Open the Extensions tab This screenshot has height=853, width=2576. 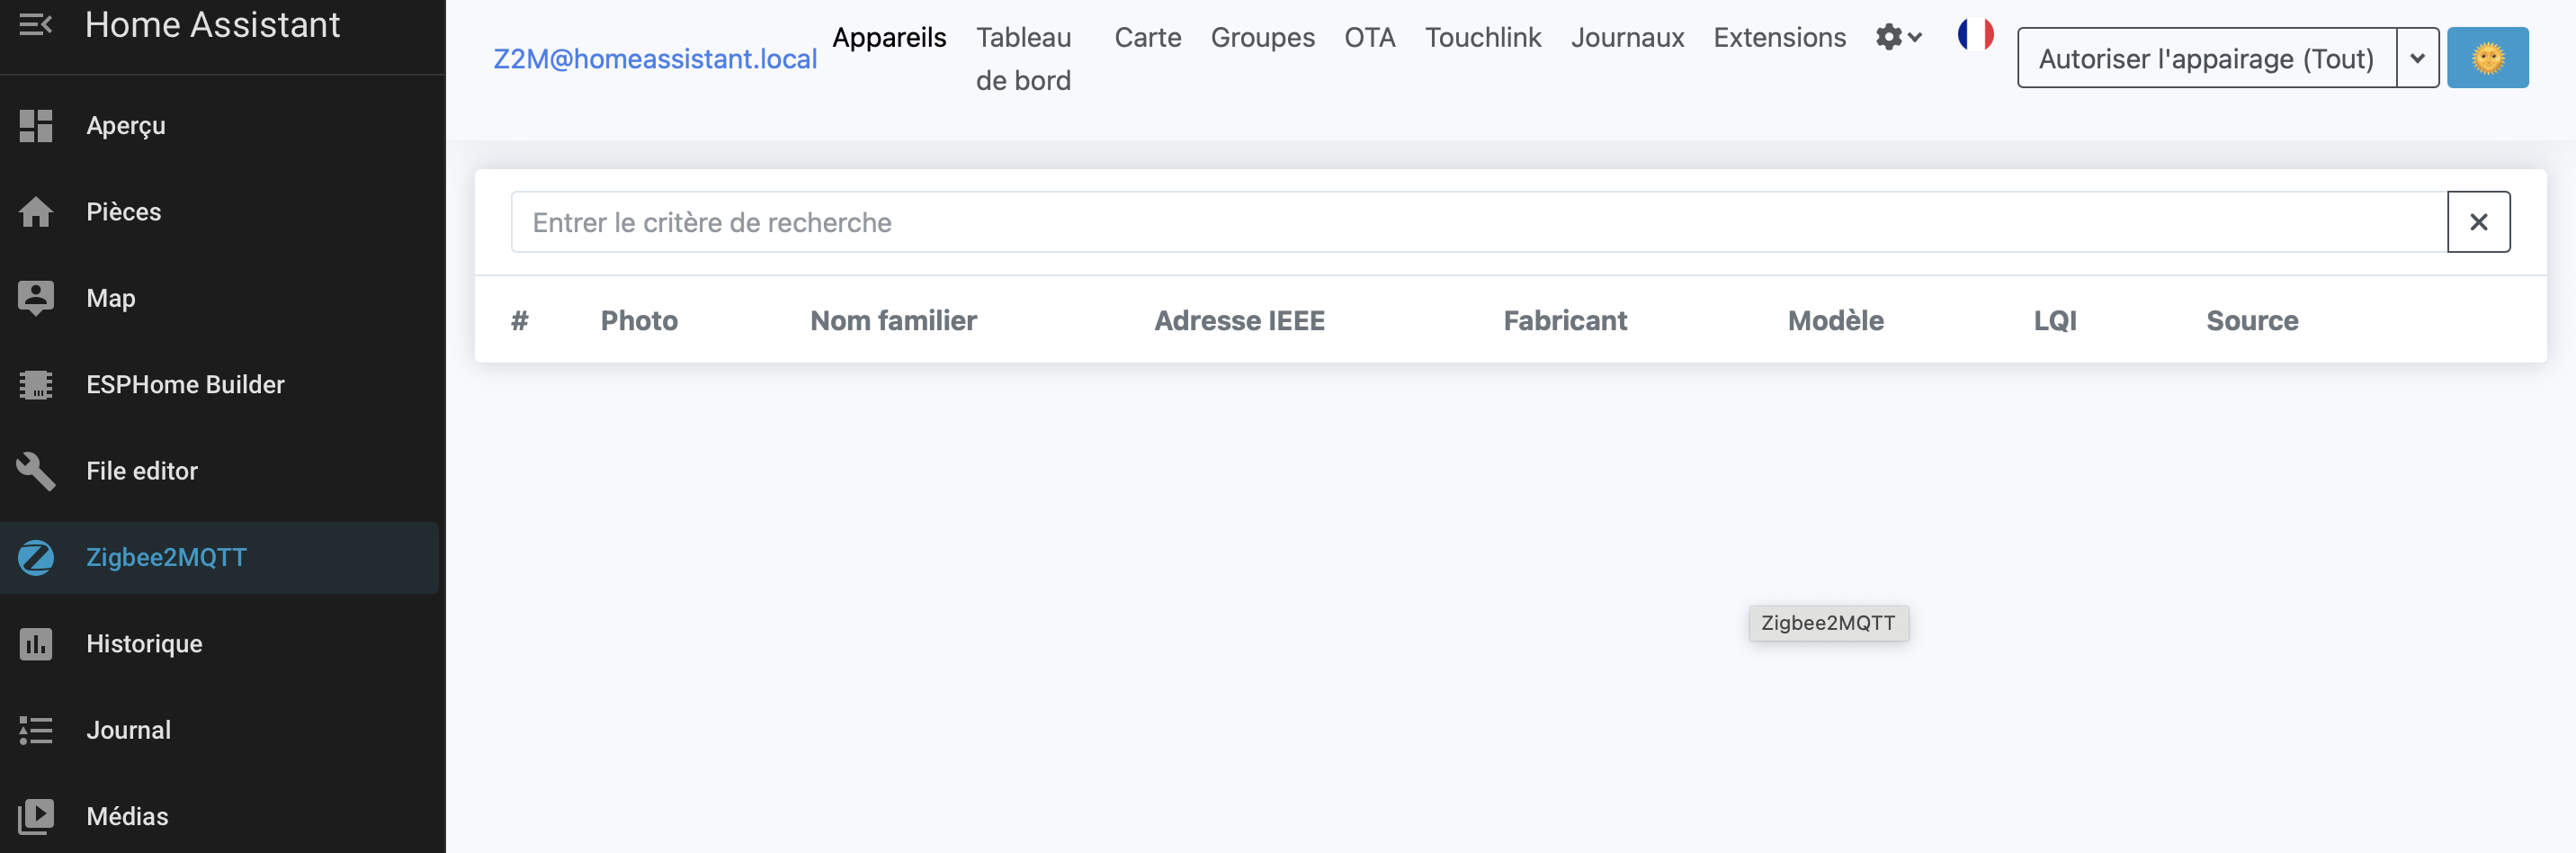pyautogui.click(x=1779, y=38)
